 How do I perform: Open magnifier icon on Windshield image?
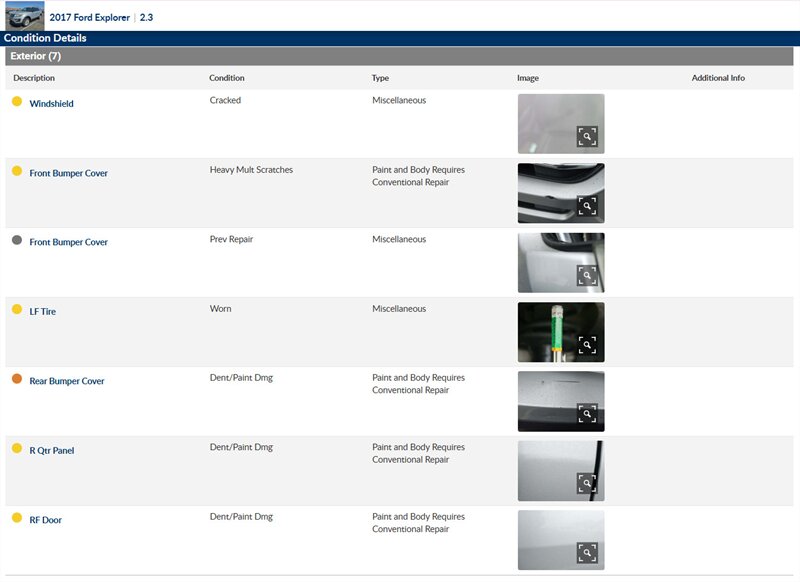point(587,136)
